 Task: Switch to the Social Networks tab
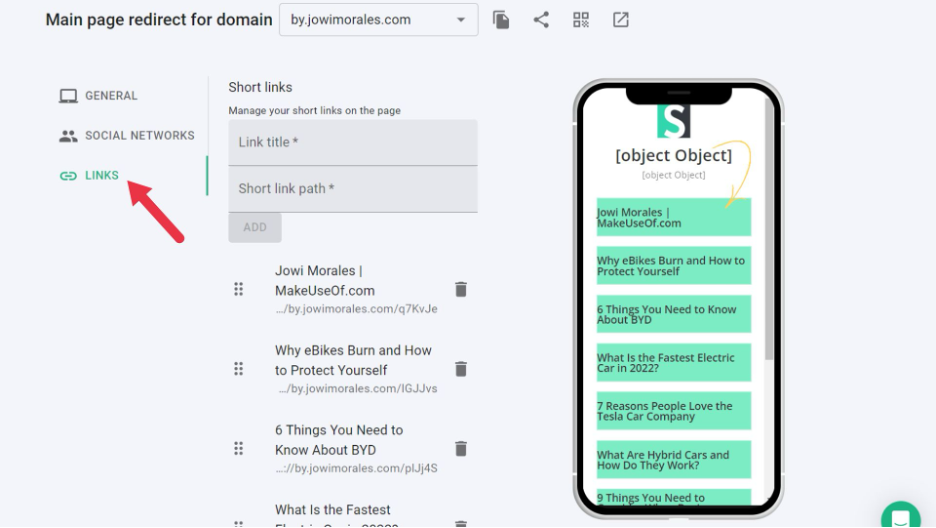pyautogui.click(x=127, y=135)
